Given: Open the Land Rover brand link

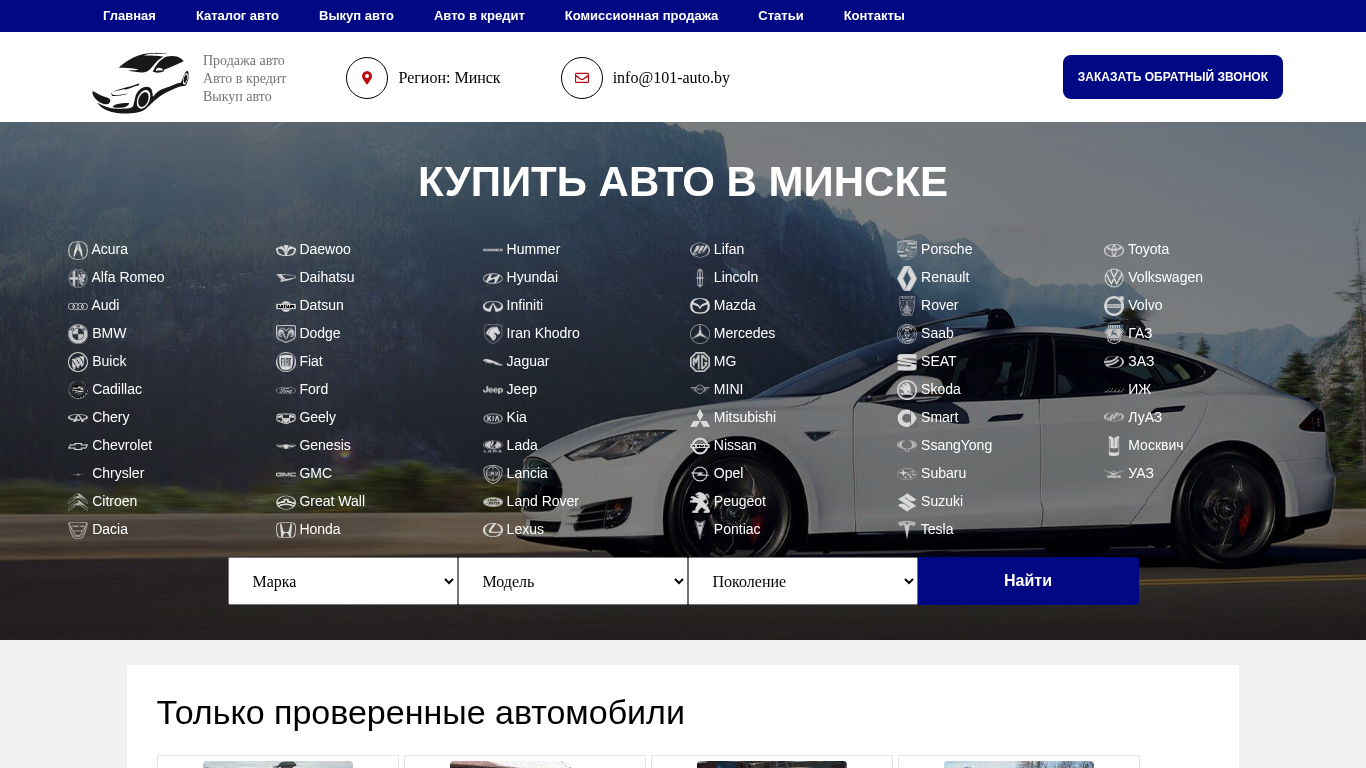Looking at the screenshot, I should tap(542, 502).
